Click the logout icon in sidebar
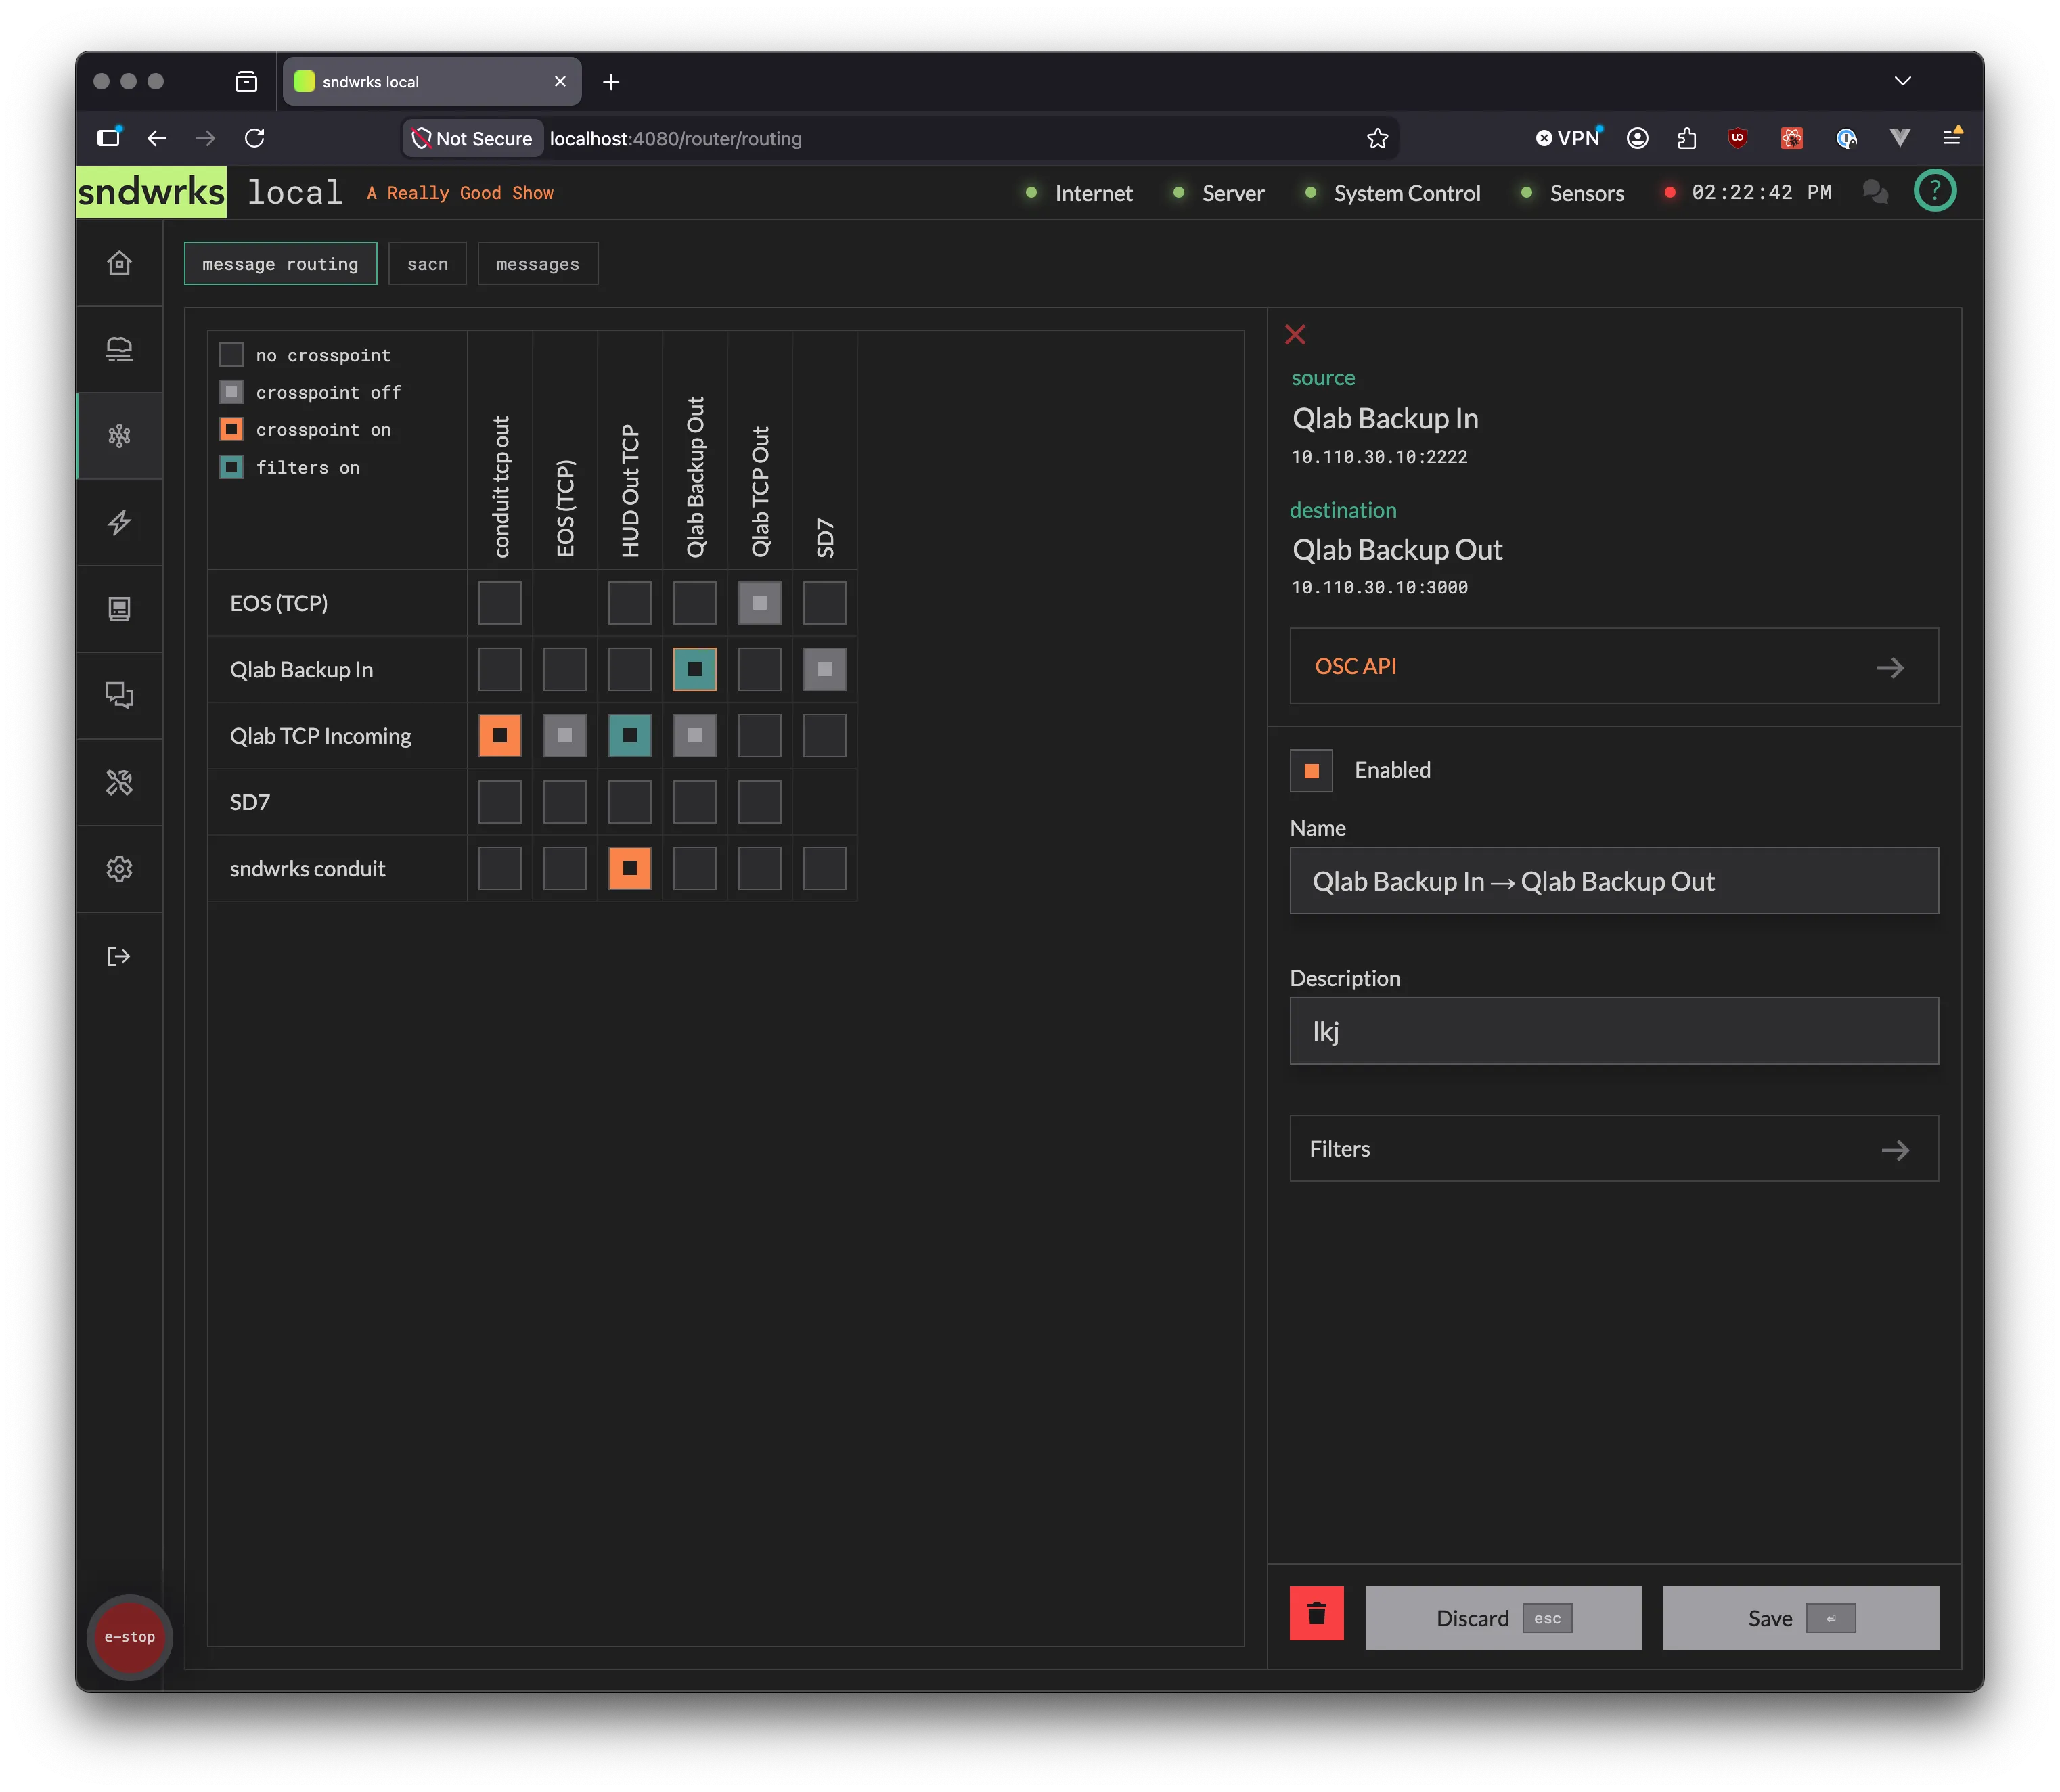2060x1792 pixels. coord(119,956)
